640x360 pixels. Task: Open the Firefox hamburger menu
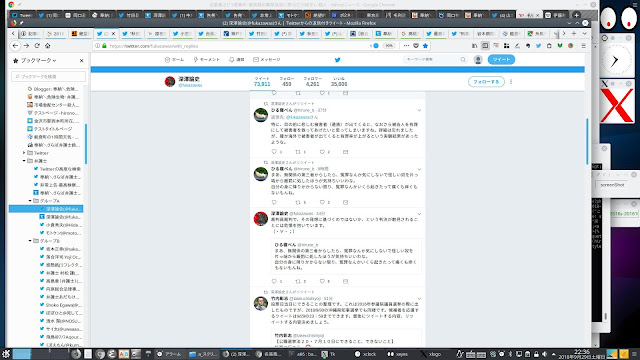pyautogui.click(x=584, y=46)
